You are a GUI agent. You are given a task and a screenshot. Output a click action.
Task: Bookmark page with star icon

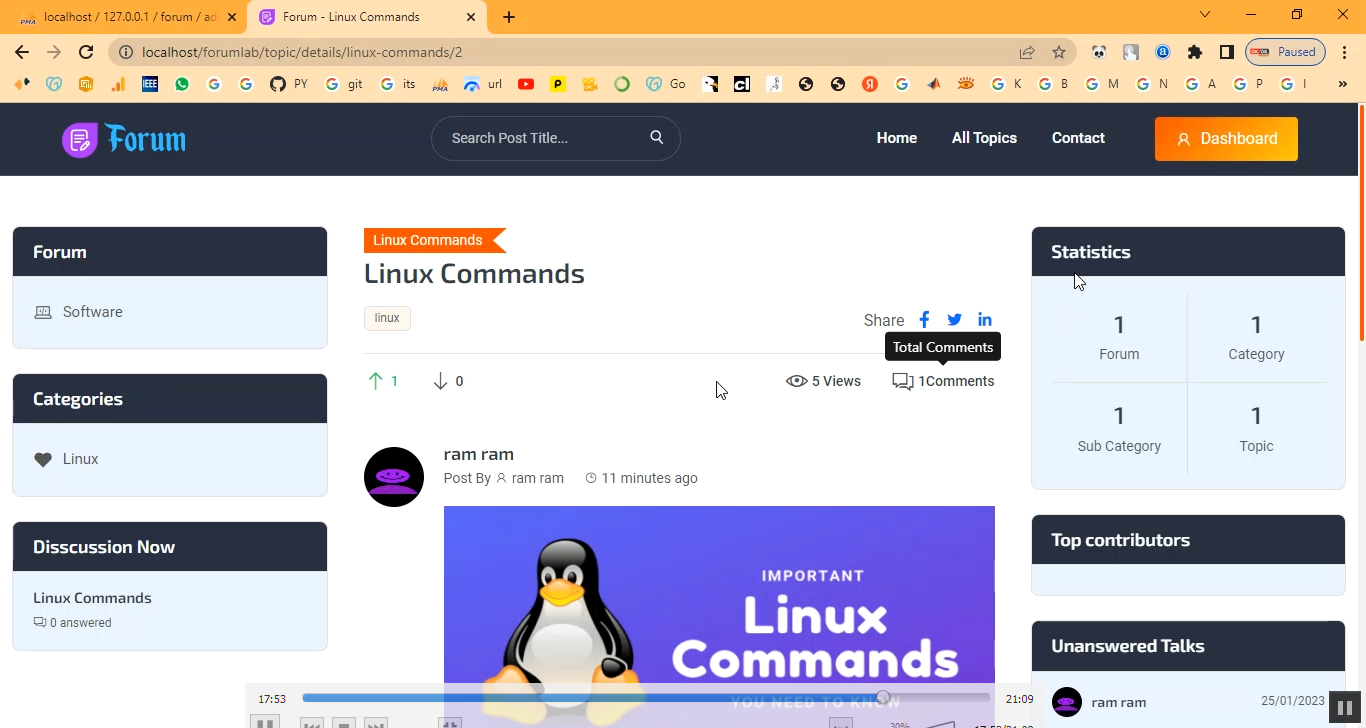(1059, 52)
